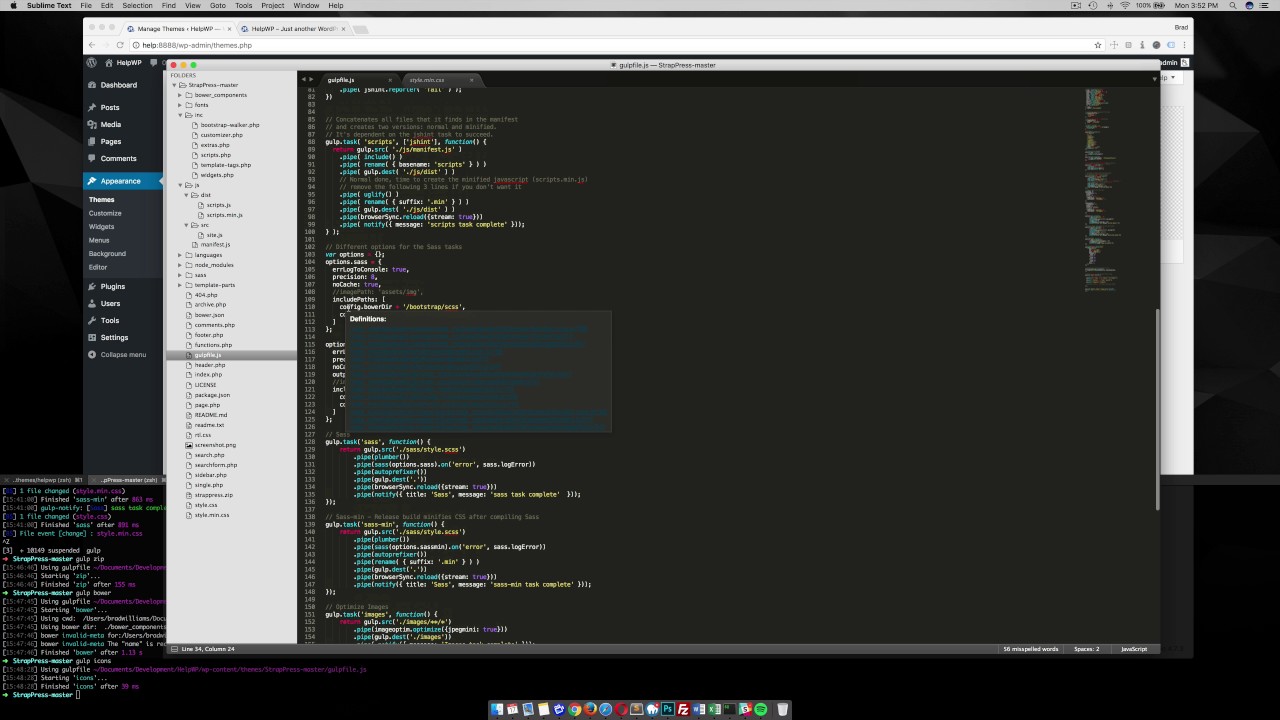Open the Trash in the Dock
The width and height of the screenshot is (1280, 720).
click(x=783, y=709)
